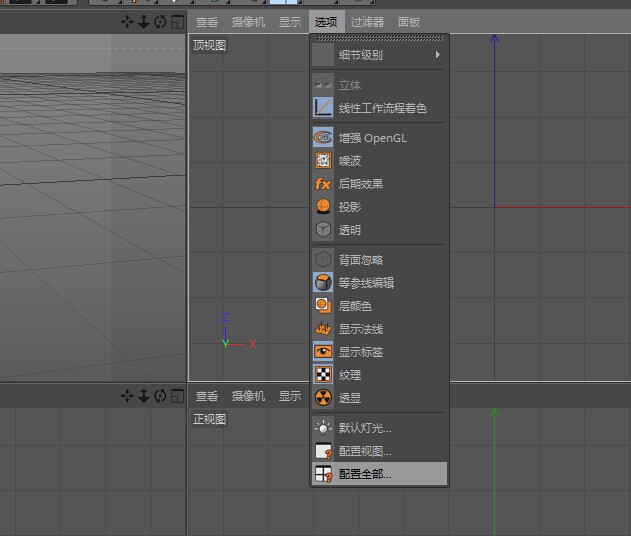Select 透明 menu entry text
631x536 pixels.
pos(350,230)
